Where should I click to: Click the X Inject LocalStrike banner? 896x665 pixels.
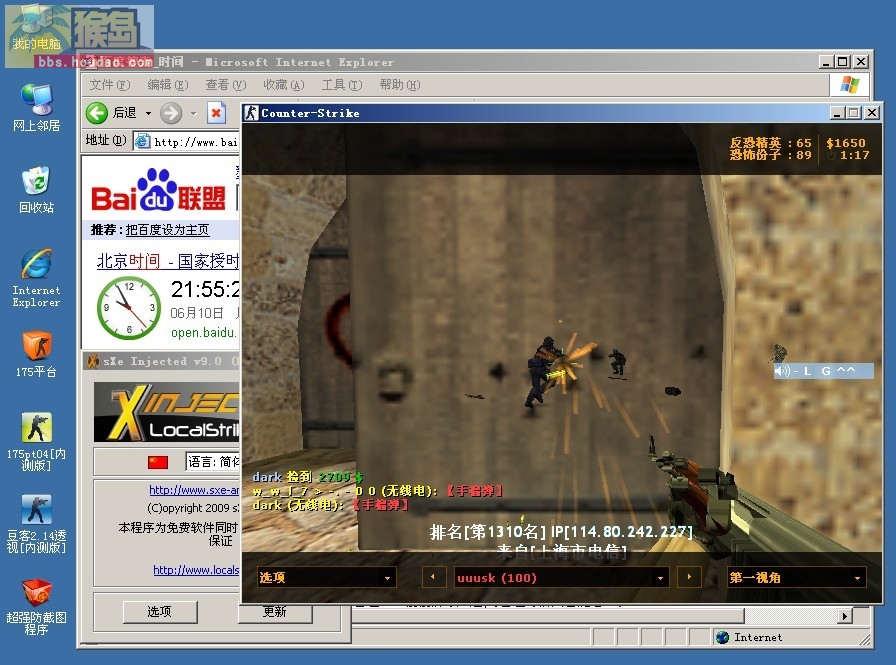pyautogui.click(x=167, y=411)
